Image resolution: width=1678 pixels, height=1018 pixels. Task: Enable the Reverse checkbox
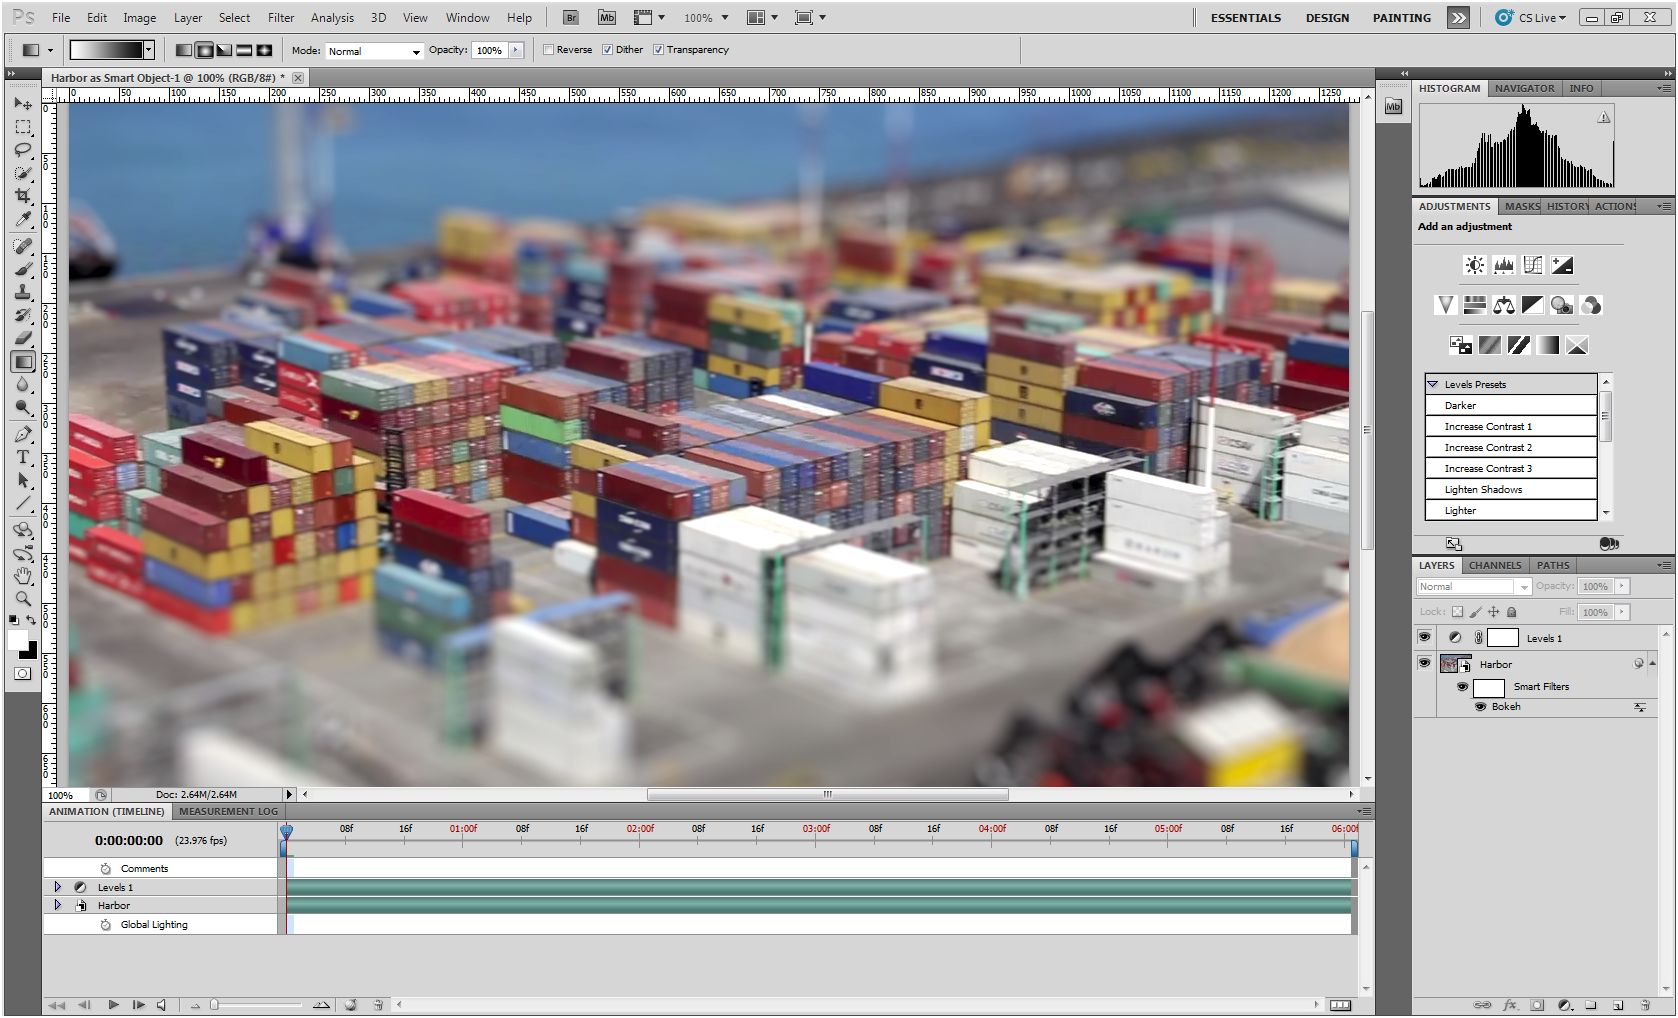(548, 50)
